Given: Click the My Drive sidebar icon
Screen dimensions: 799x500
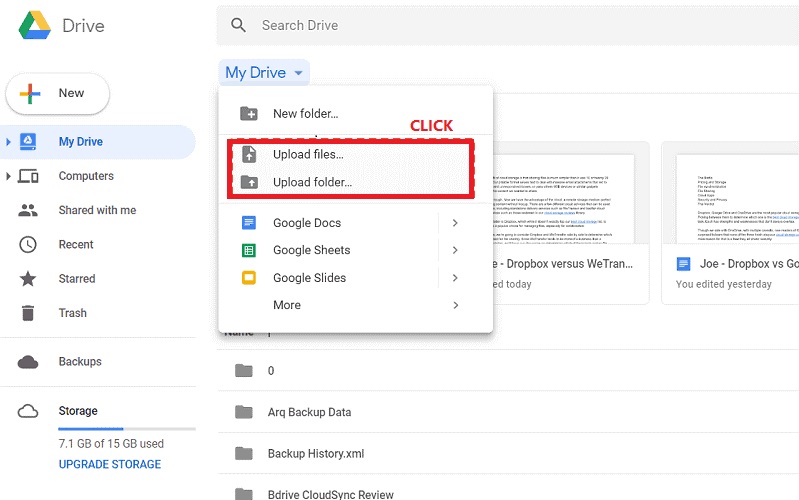Looking at the screenshot, I should click(x=28, y=142).
